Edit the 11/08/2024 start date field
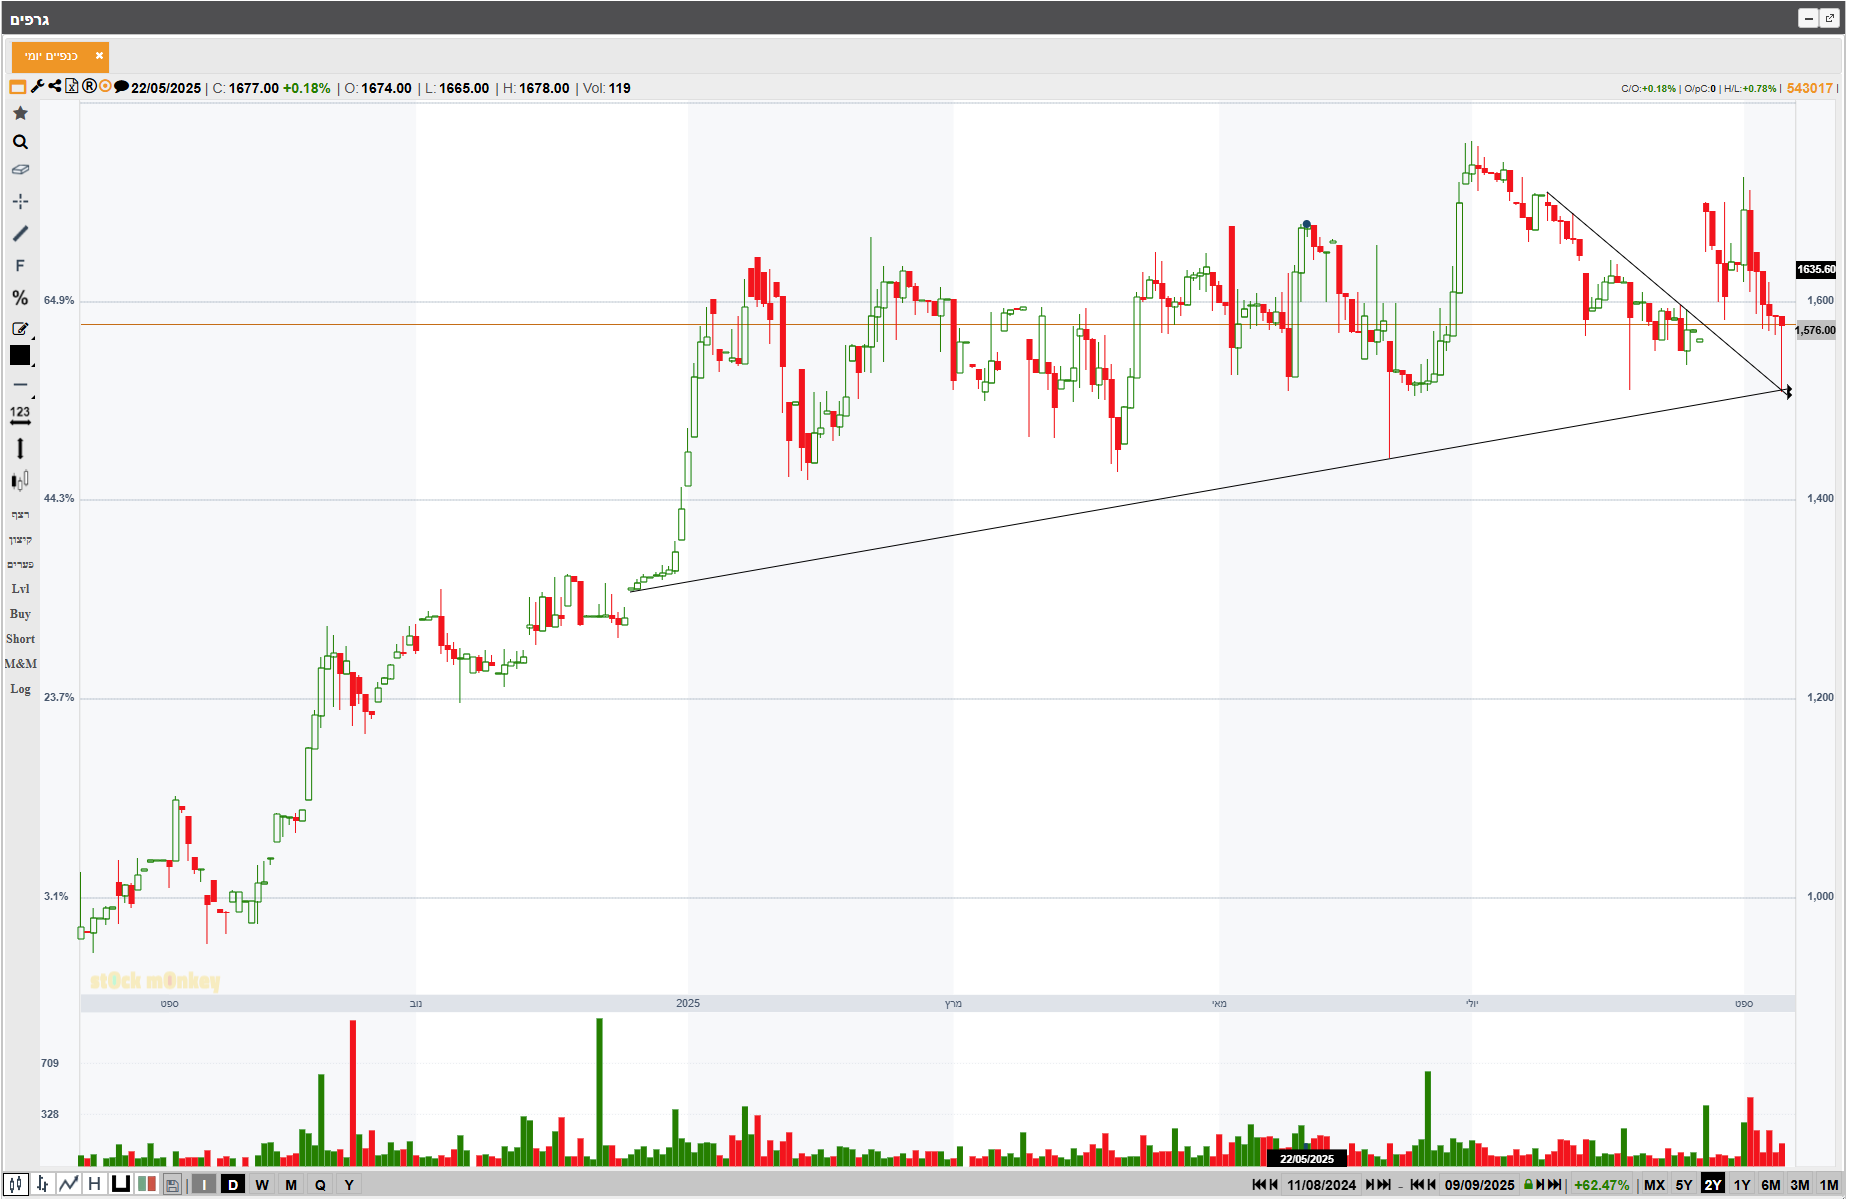This screenshot has width=1849, height=1199. point(1321,1185)
